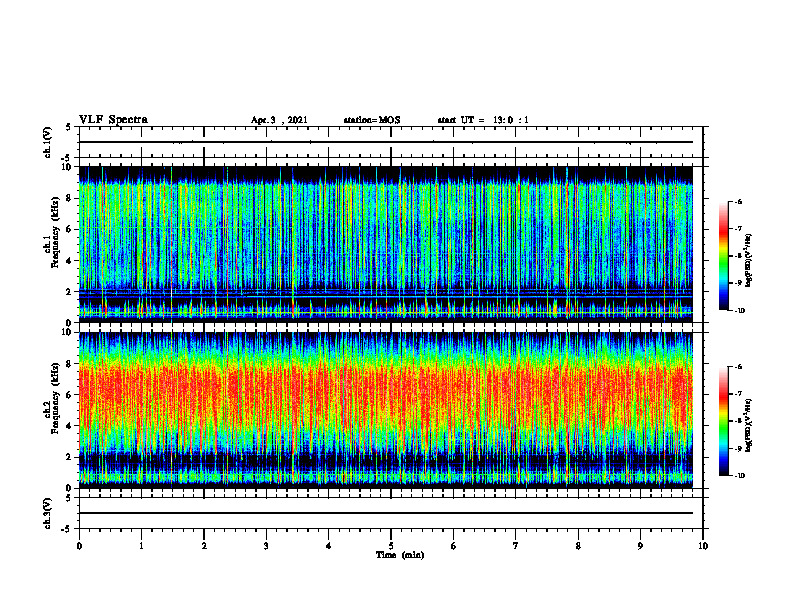Click the "4" kHz tick label on ch.2 axis

coord(70,426)
